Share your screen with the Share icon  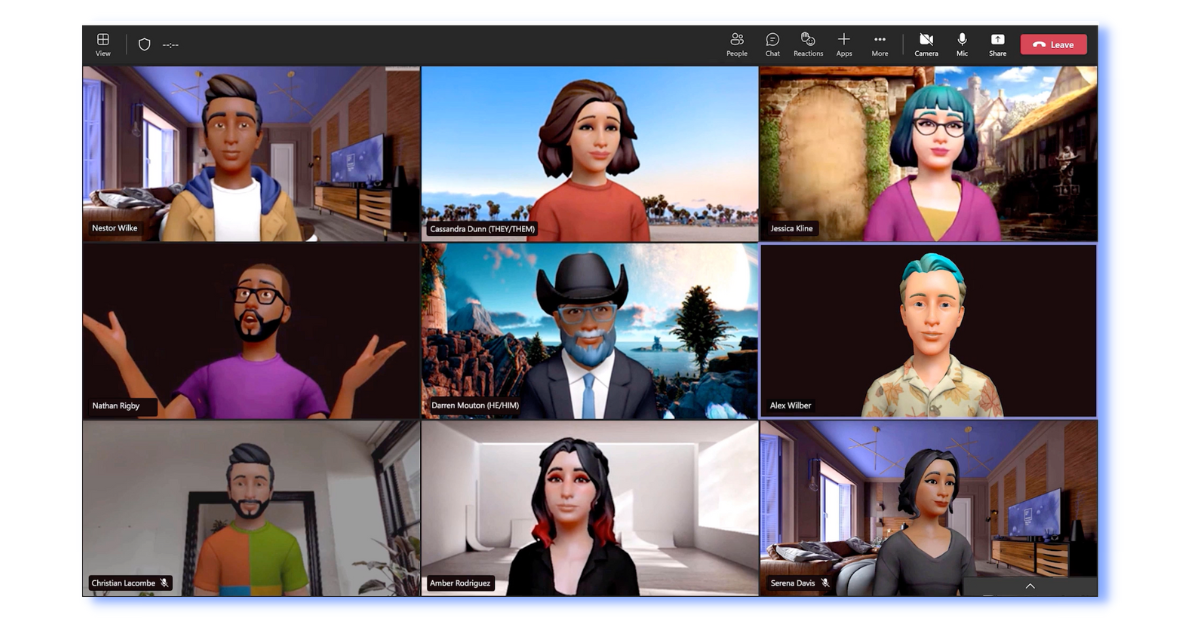click(x=996, y=42)
